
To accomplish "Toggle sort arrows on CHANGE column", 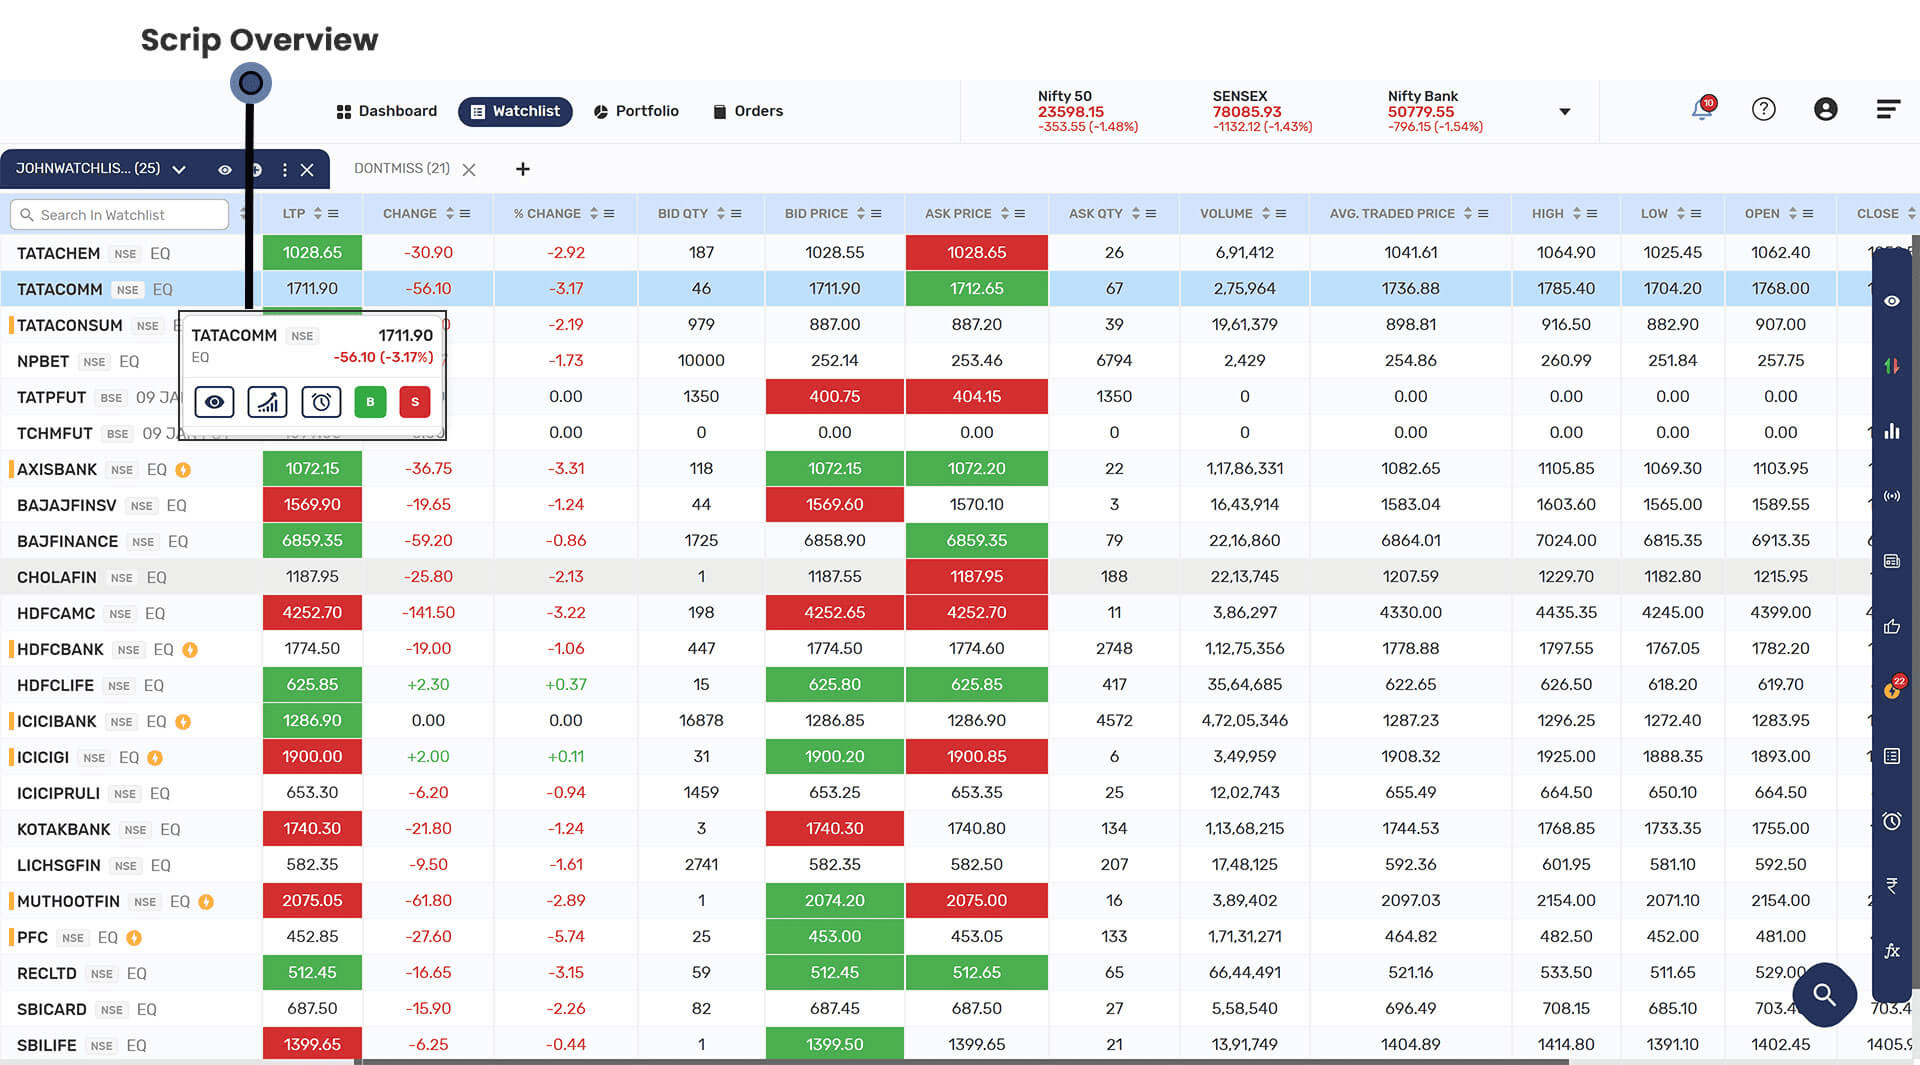I will [x=450, y=214].
